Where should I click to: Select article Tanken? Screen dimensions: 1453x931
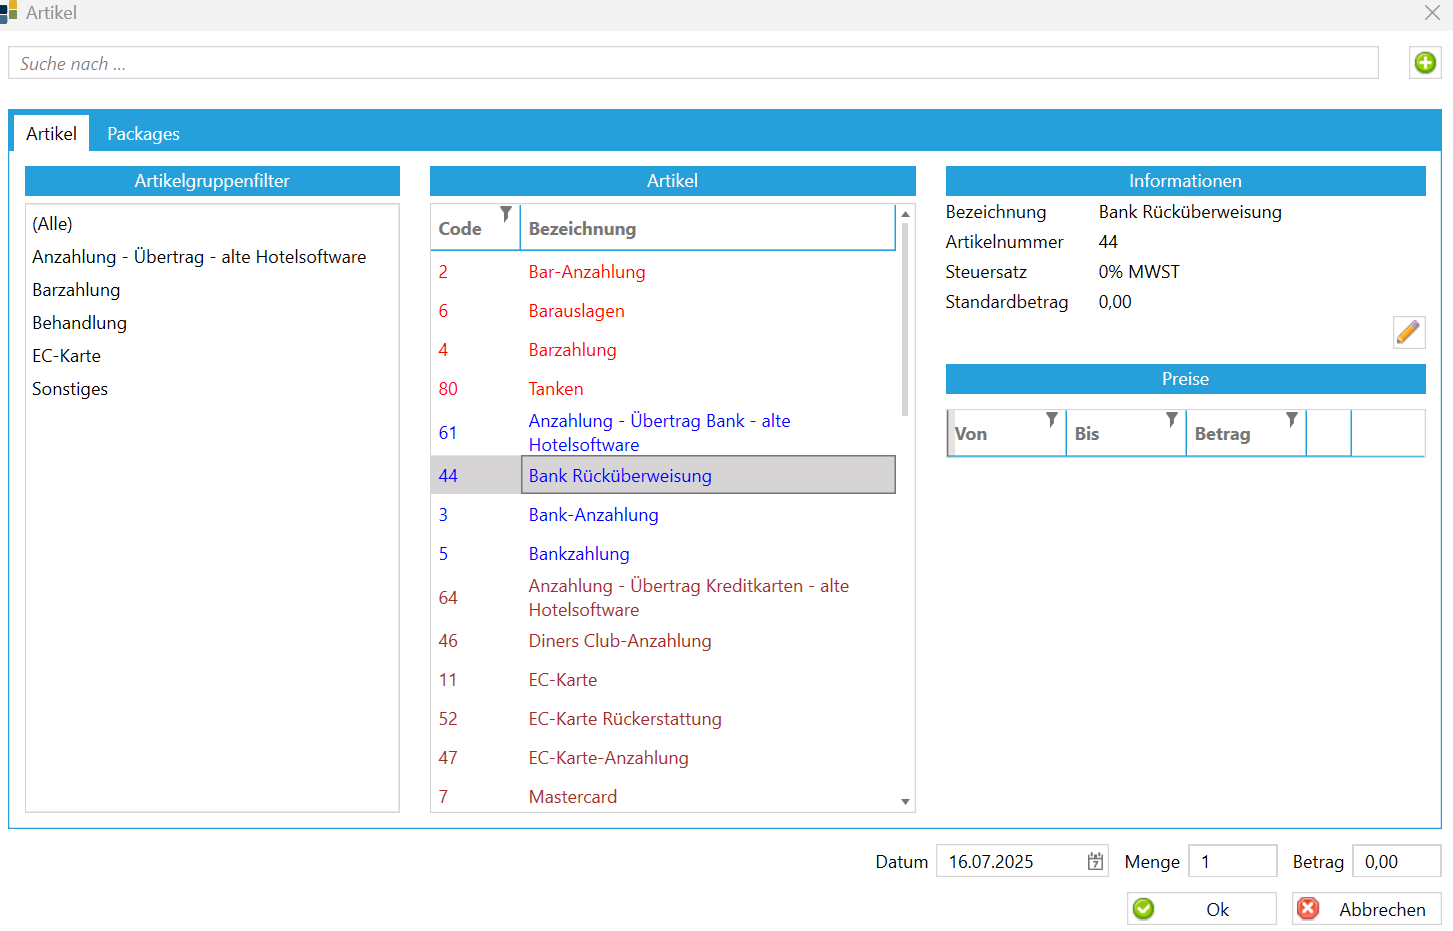(556, 389)
